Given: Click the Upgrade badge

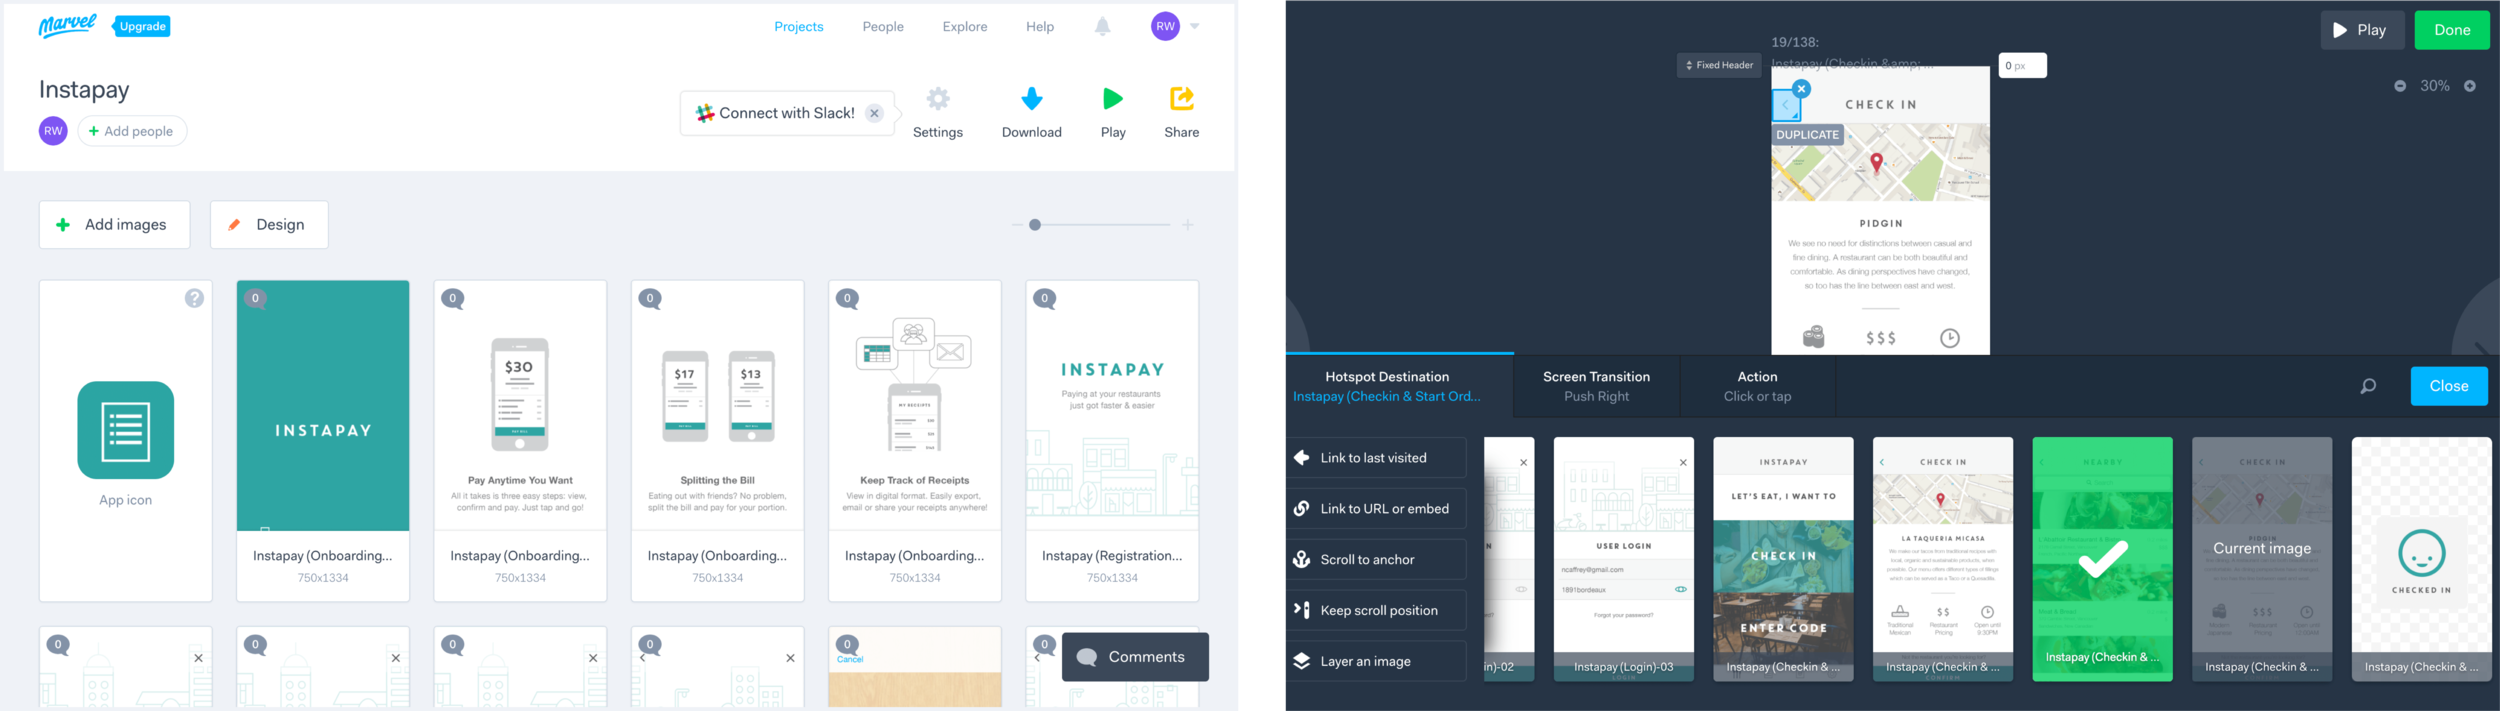Looking at the screenshot, I should pos(142,26).
